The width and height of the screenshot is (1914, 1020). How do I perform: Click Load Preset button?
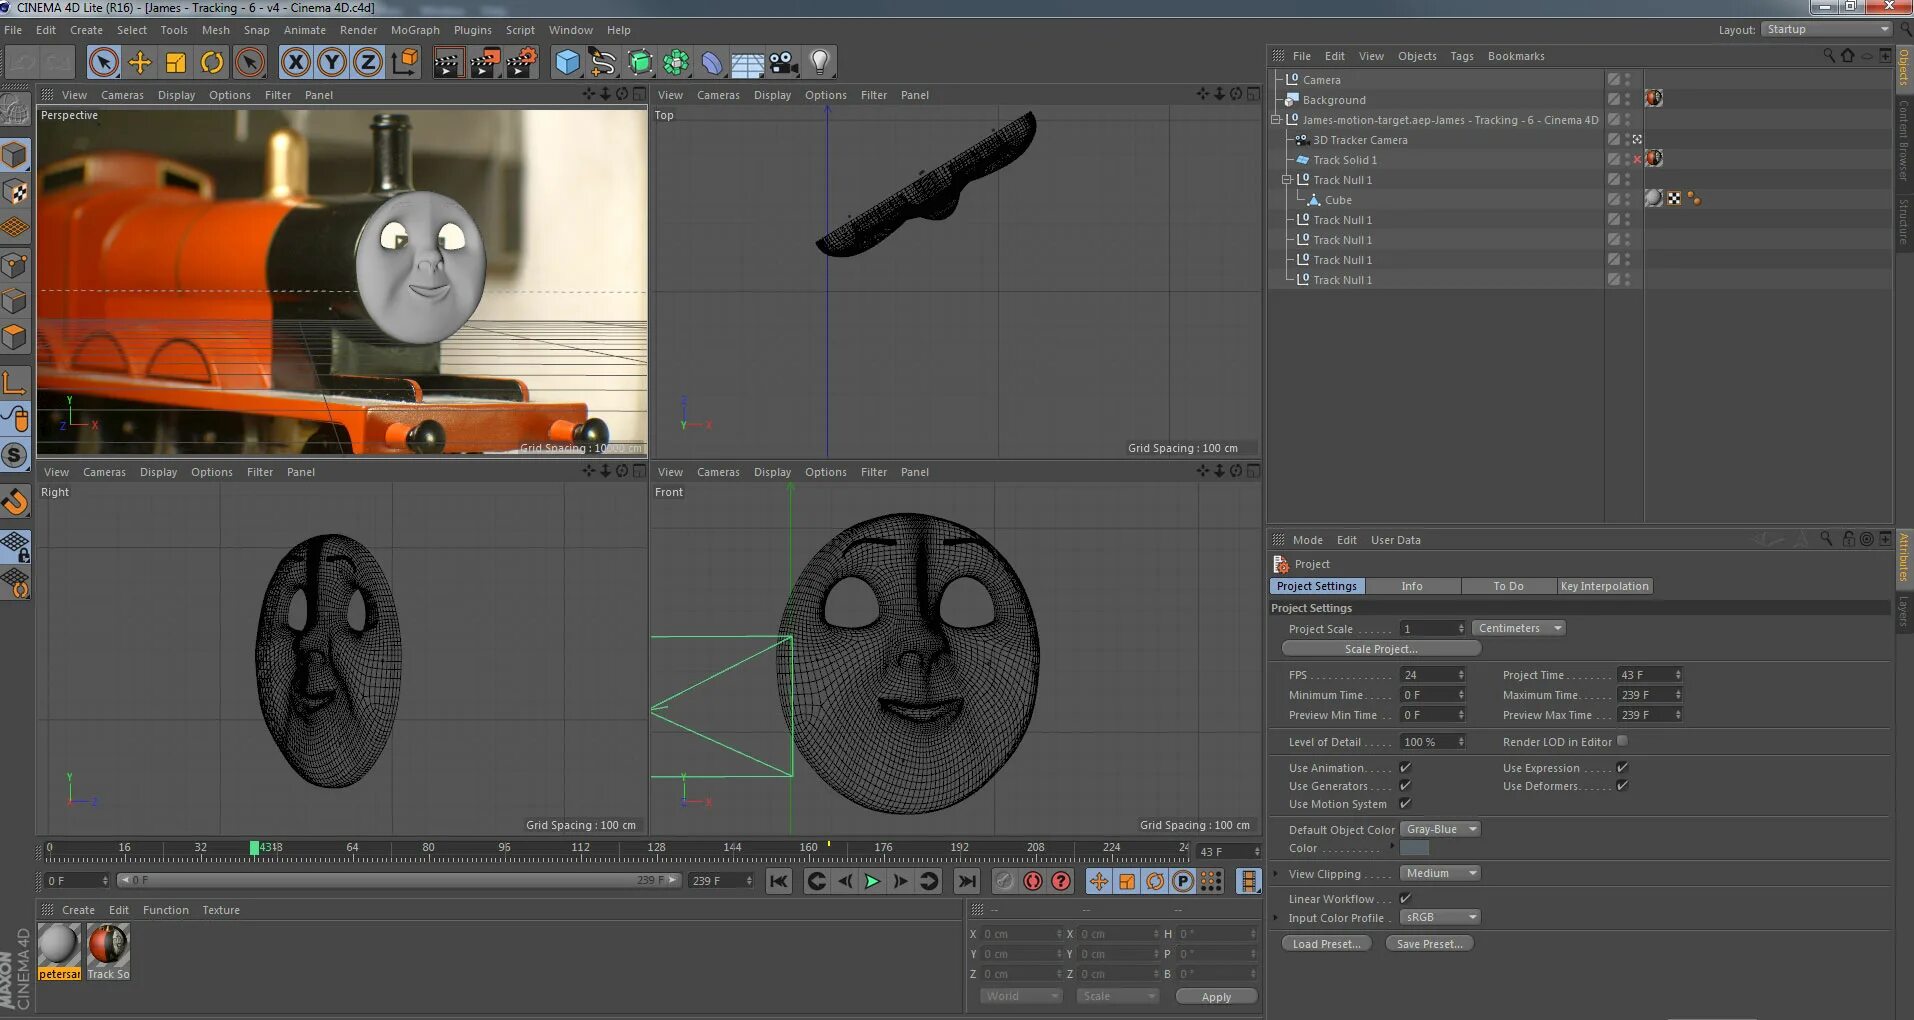pyautogui.click(x=1326, y=944)
